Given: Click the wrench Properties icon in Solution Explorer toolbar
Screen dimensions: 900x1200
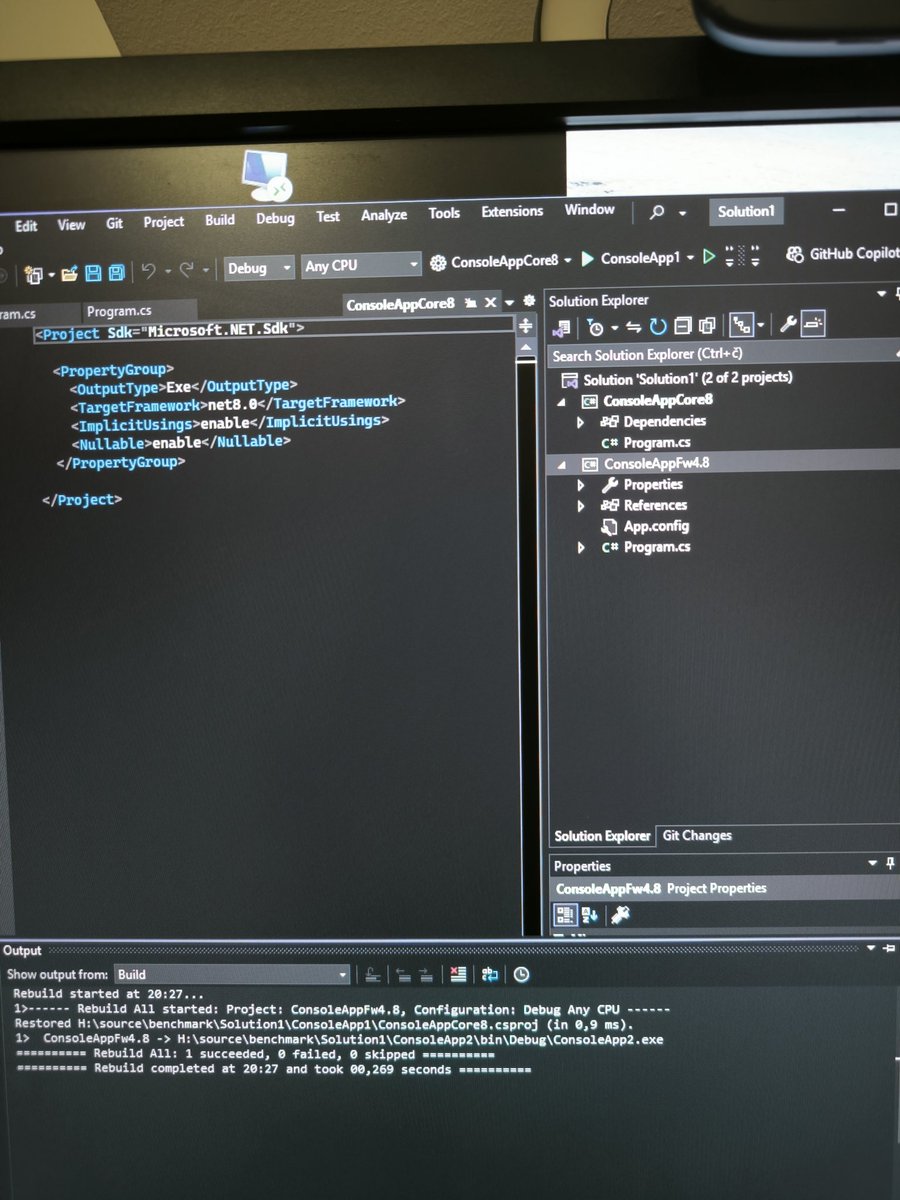Looking at the screenshot, I should 788,323.
